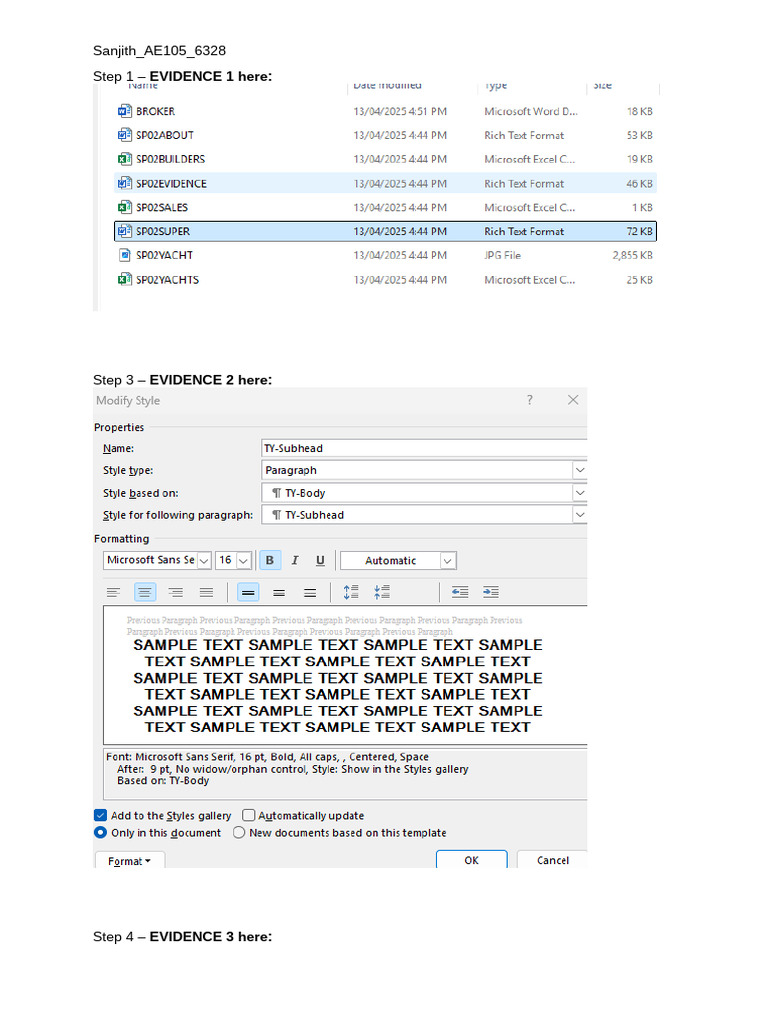The height and width of the screenshot is (1024, 768).
Task: Click the sample text preview area
Action: click(x=345, y=675)
